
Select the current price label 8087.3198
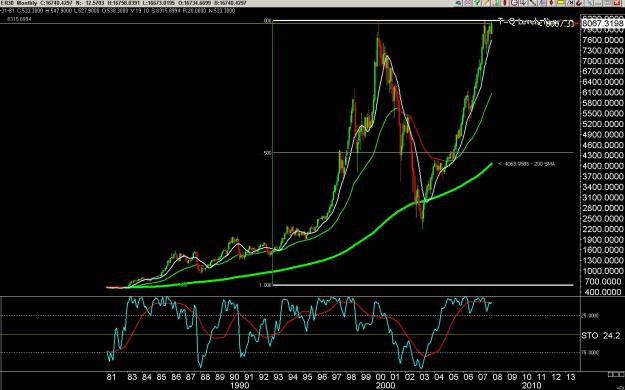click(x=602, y=23)
